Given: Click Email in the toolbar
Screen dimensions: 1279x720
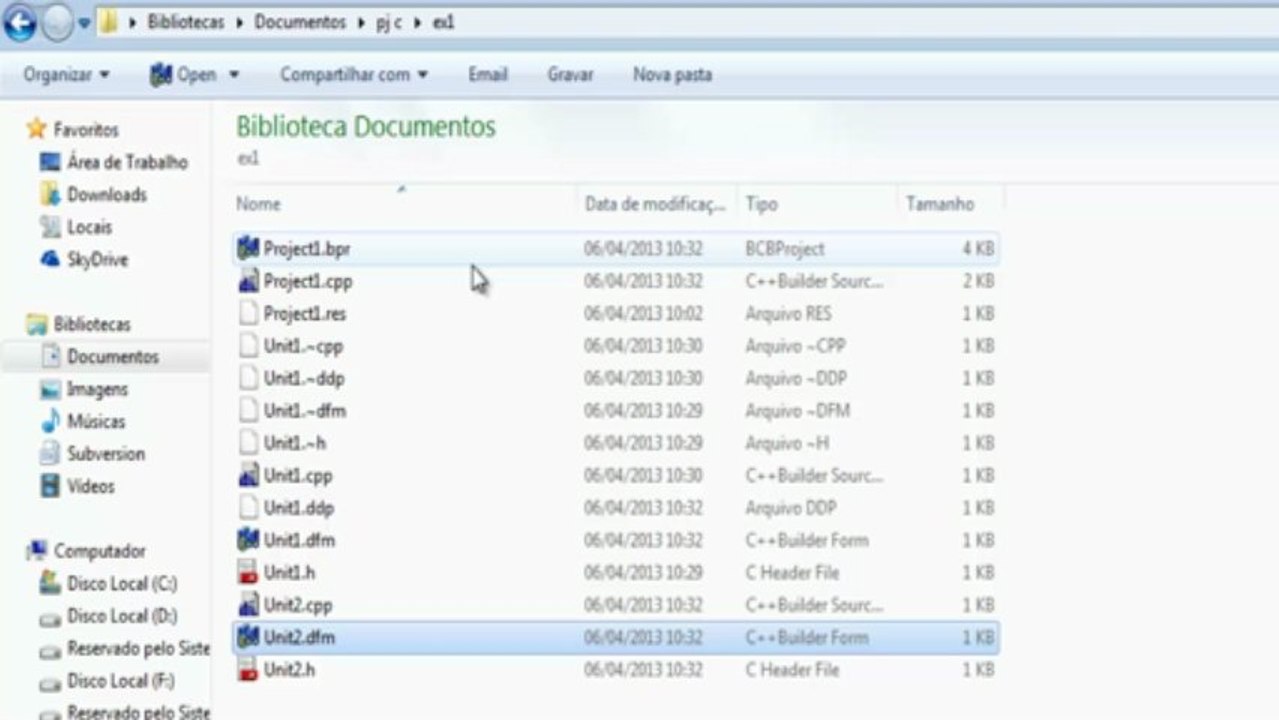Looking at the screenshot, I should 488,74.
